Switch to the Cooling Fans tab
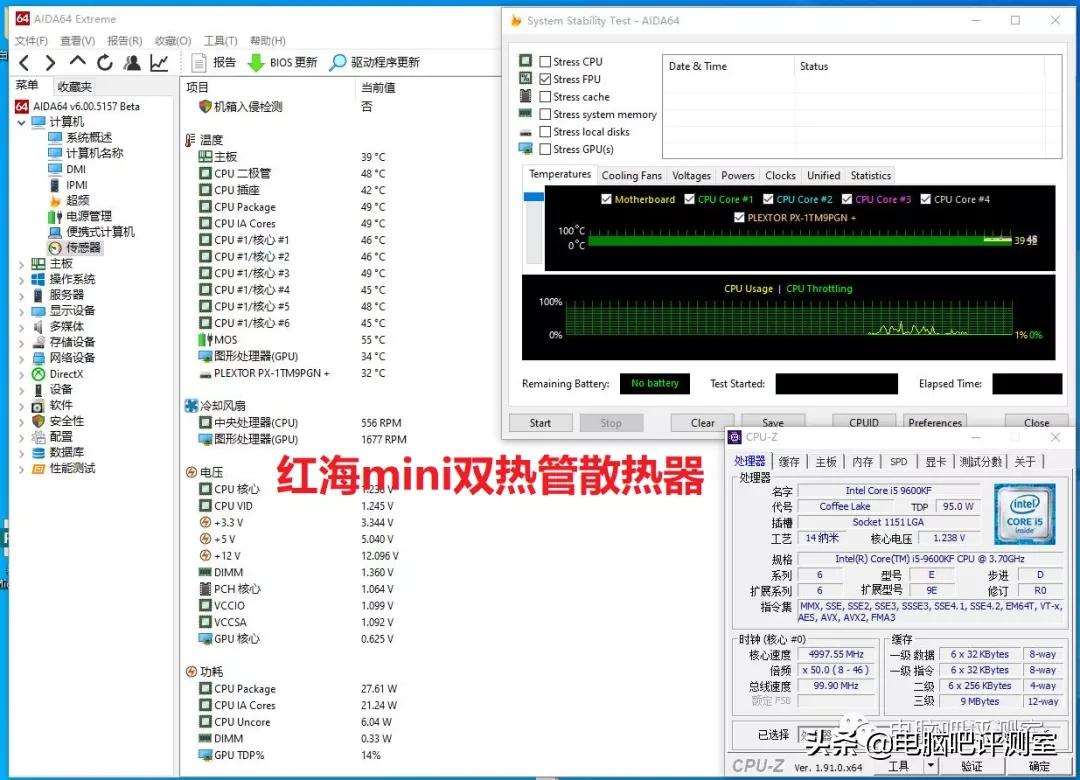The height and width of the screenshot is (780, 1080). point(631,174)
